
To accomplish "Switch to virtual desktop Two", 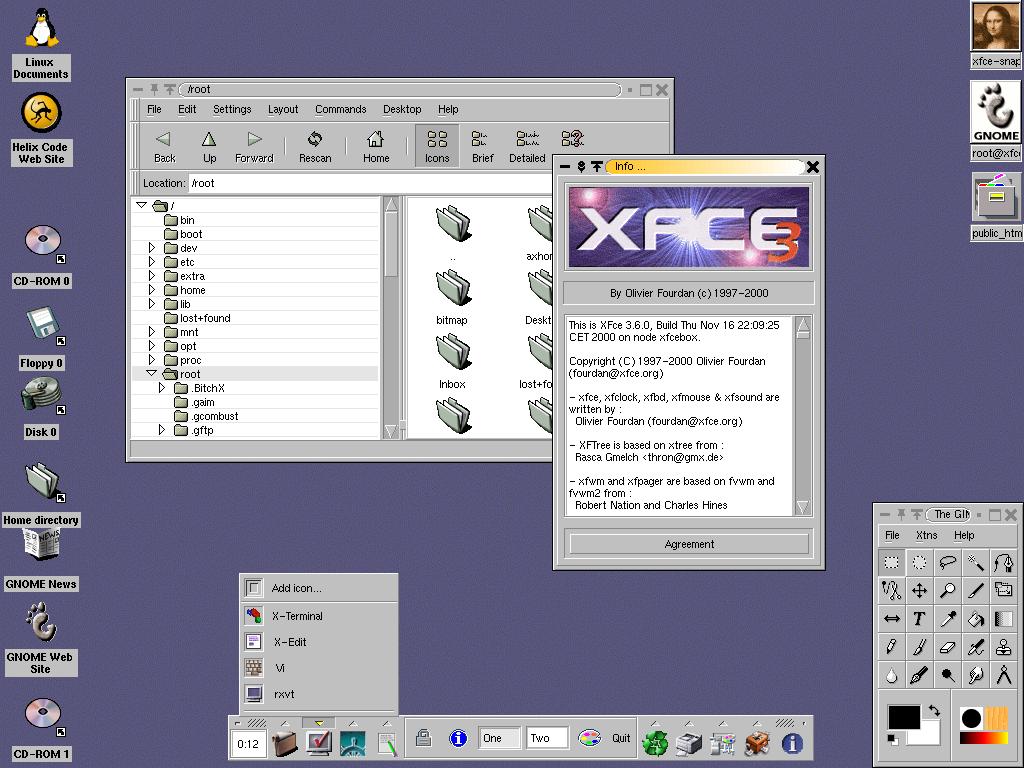I will [547, 738].
